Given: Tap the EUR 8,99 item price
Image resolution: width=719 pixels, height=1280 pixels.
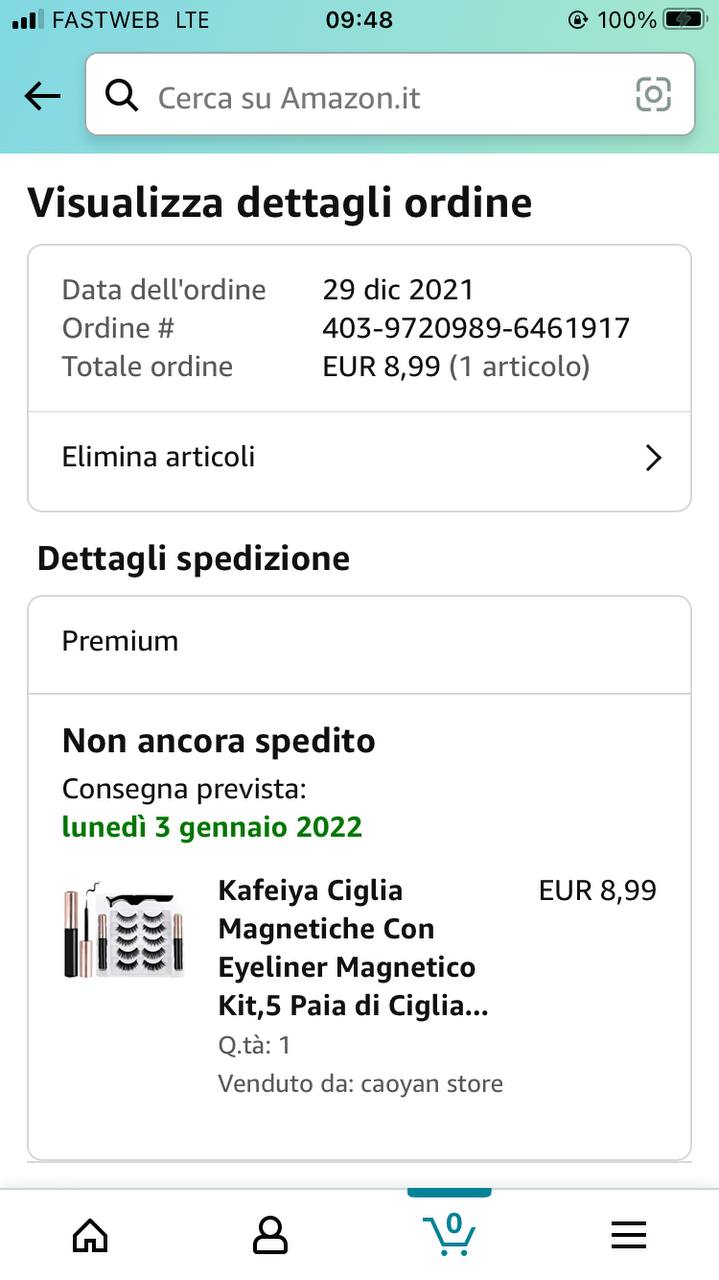Looking at the screenshot, I should (x=597, y=891).
